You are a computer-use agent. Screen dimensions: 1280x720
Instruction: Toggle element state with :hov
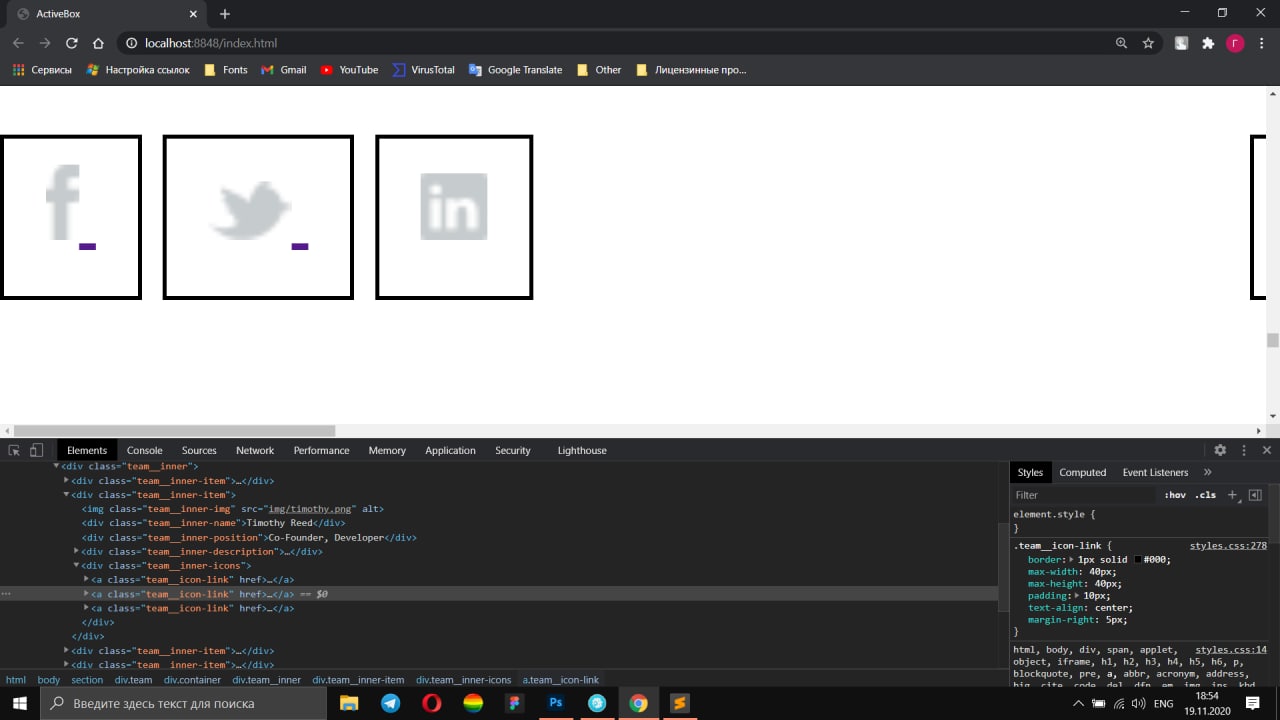click(1175, 495)
